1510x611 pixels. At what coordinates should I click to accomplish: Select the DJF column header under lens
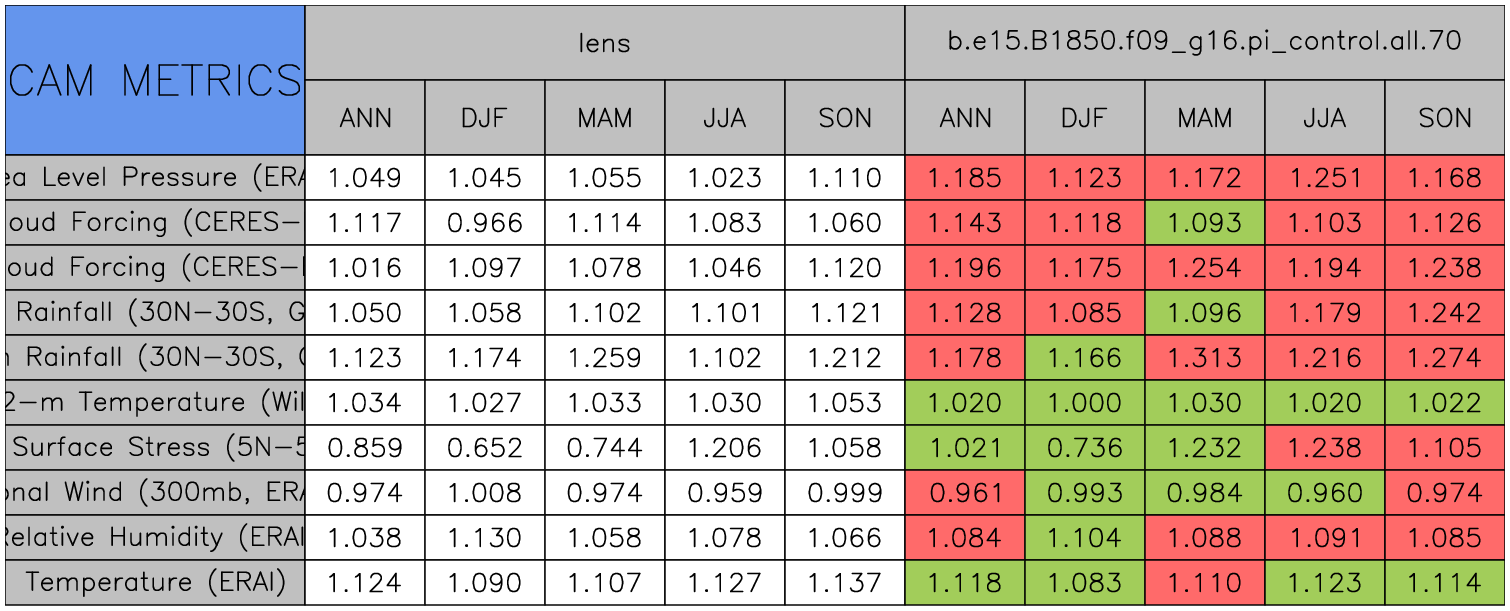tap(485, 118)
